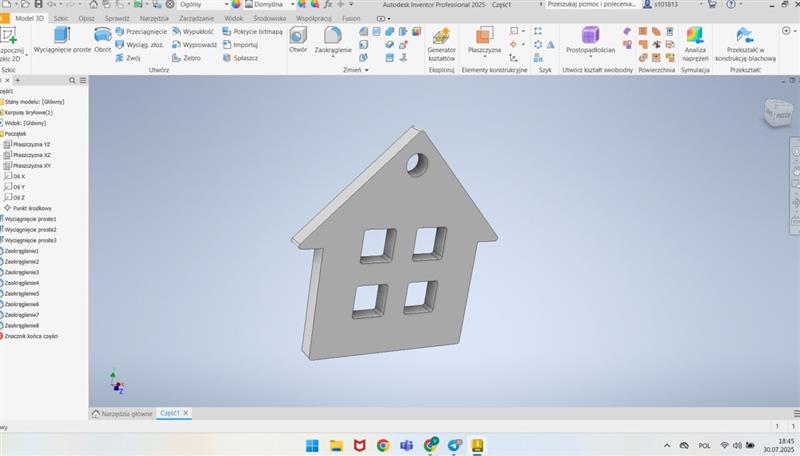Select the Zwój coil tool
This screenshot has width=800, height=456.
(128, 58)
